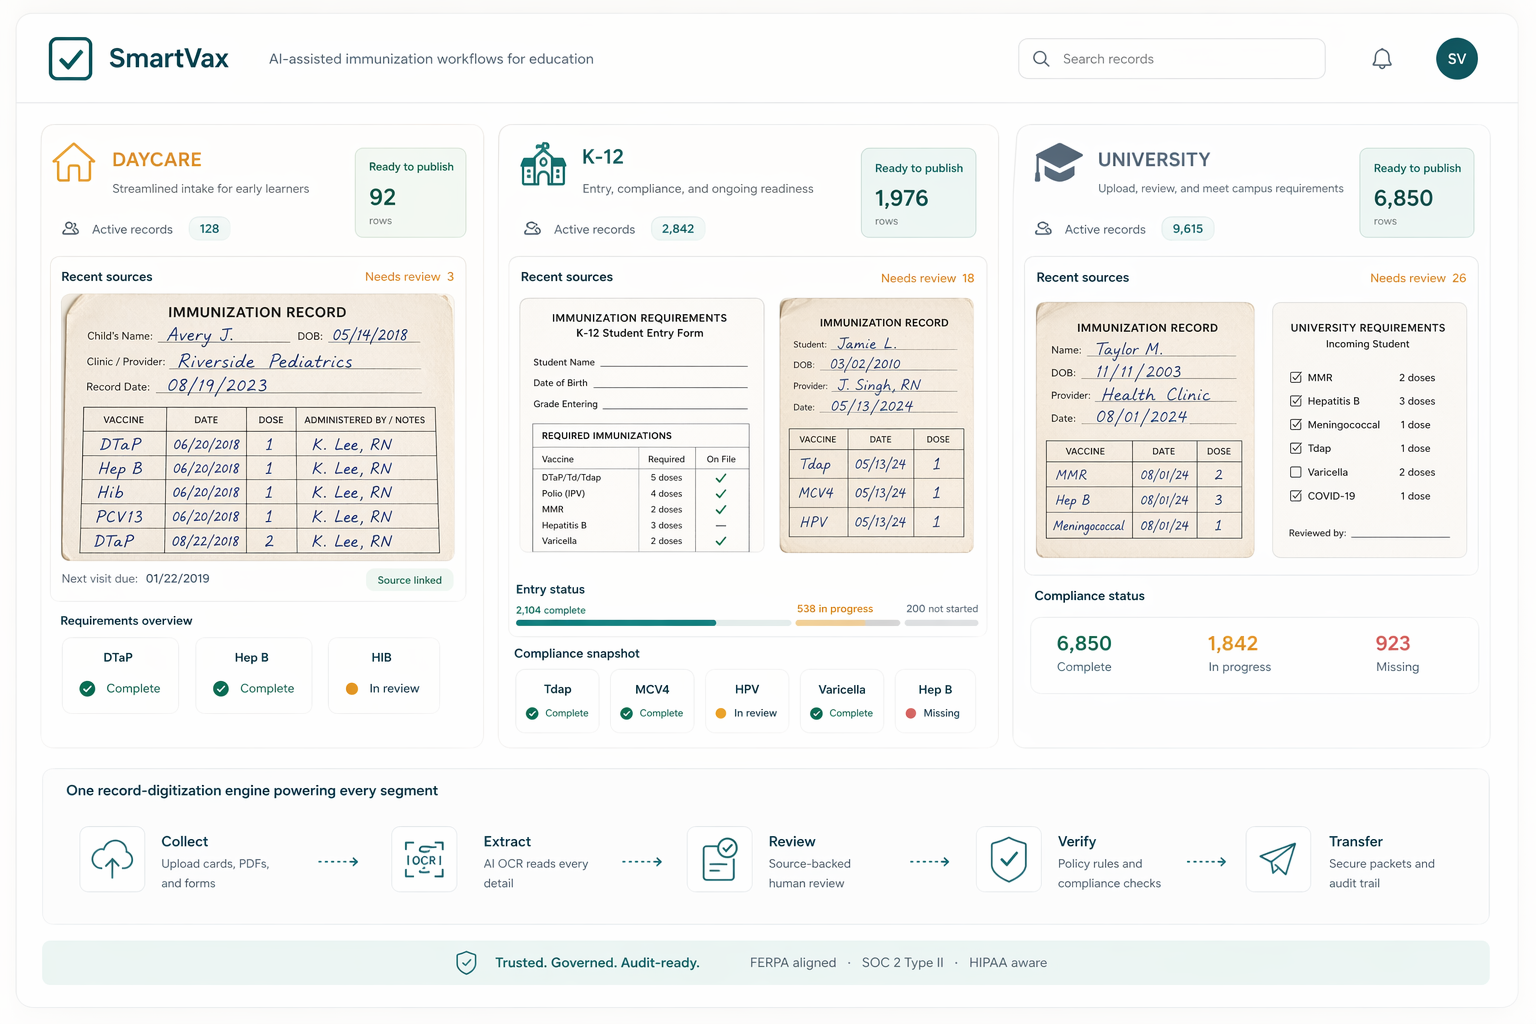
Task: Open the SV profile avatar
Action: coord(1457,58)
